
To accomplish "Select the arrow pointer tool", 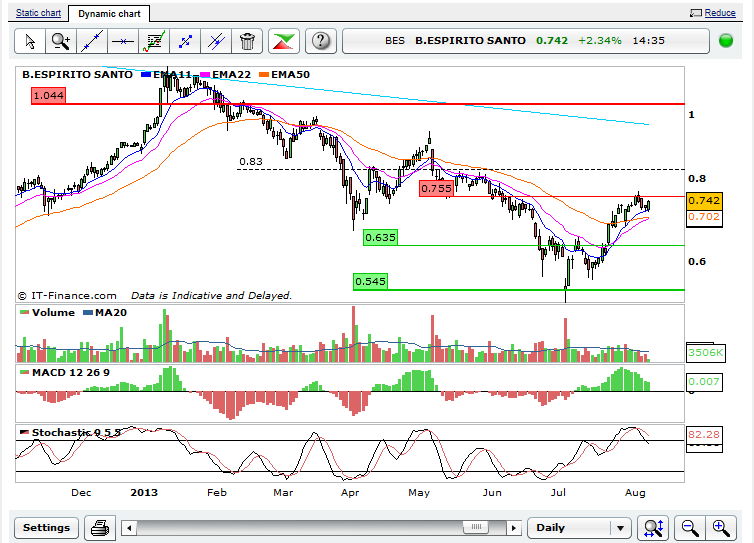I will [x=30, y=41].
